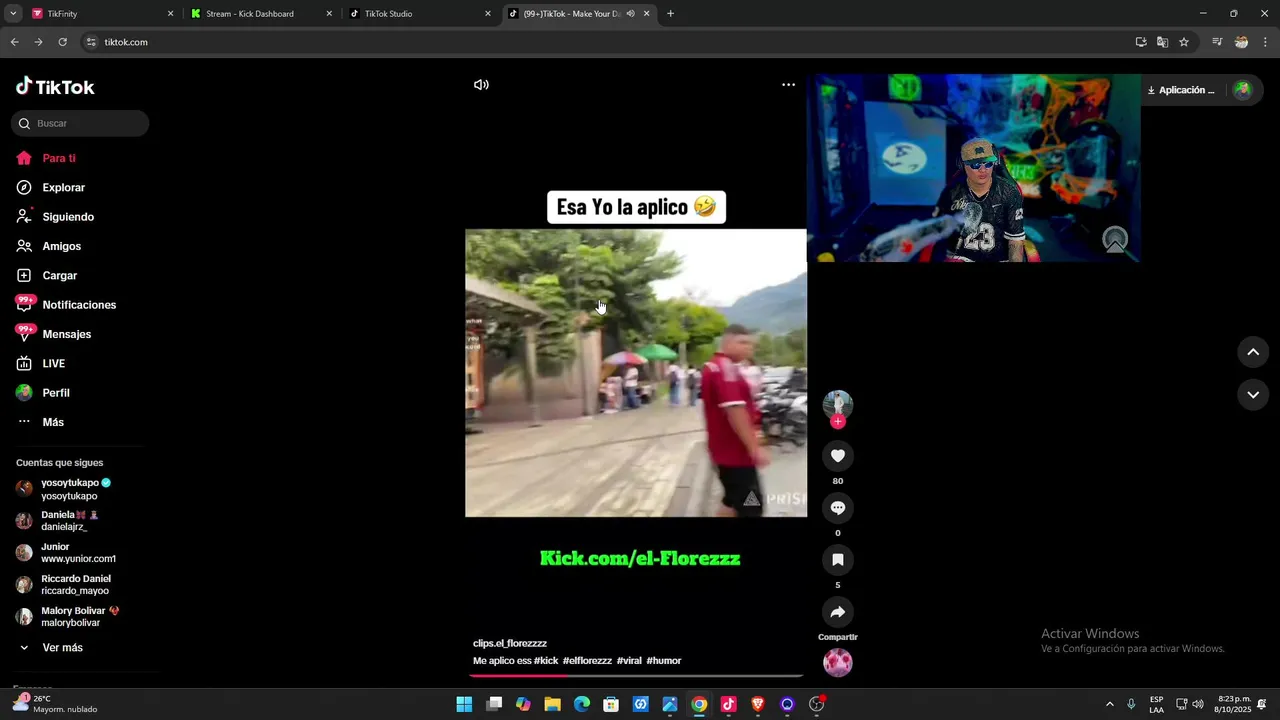Click the install app icon in address bar

(x=1141, y=42)
